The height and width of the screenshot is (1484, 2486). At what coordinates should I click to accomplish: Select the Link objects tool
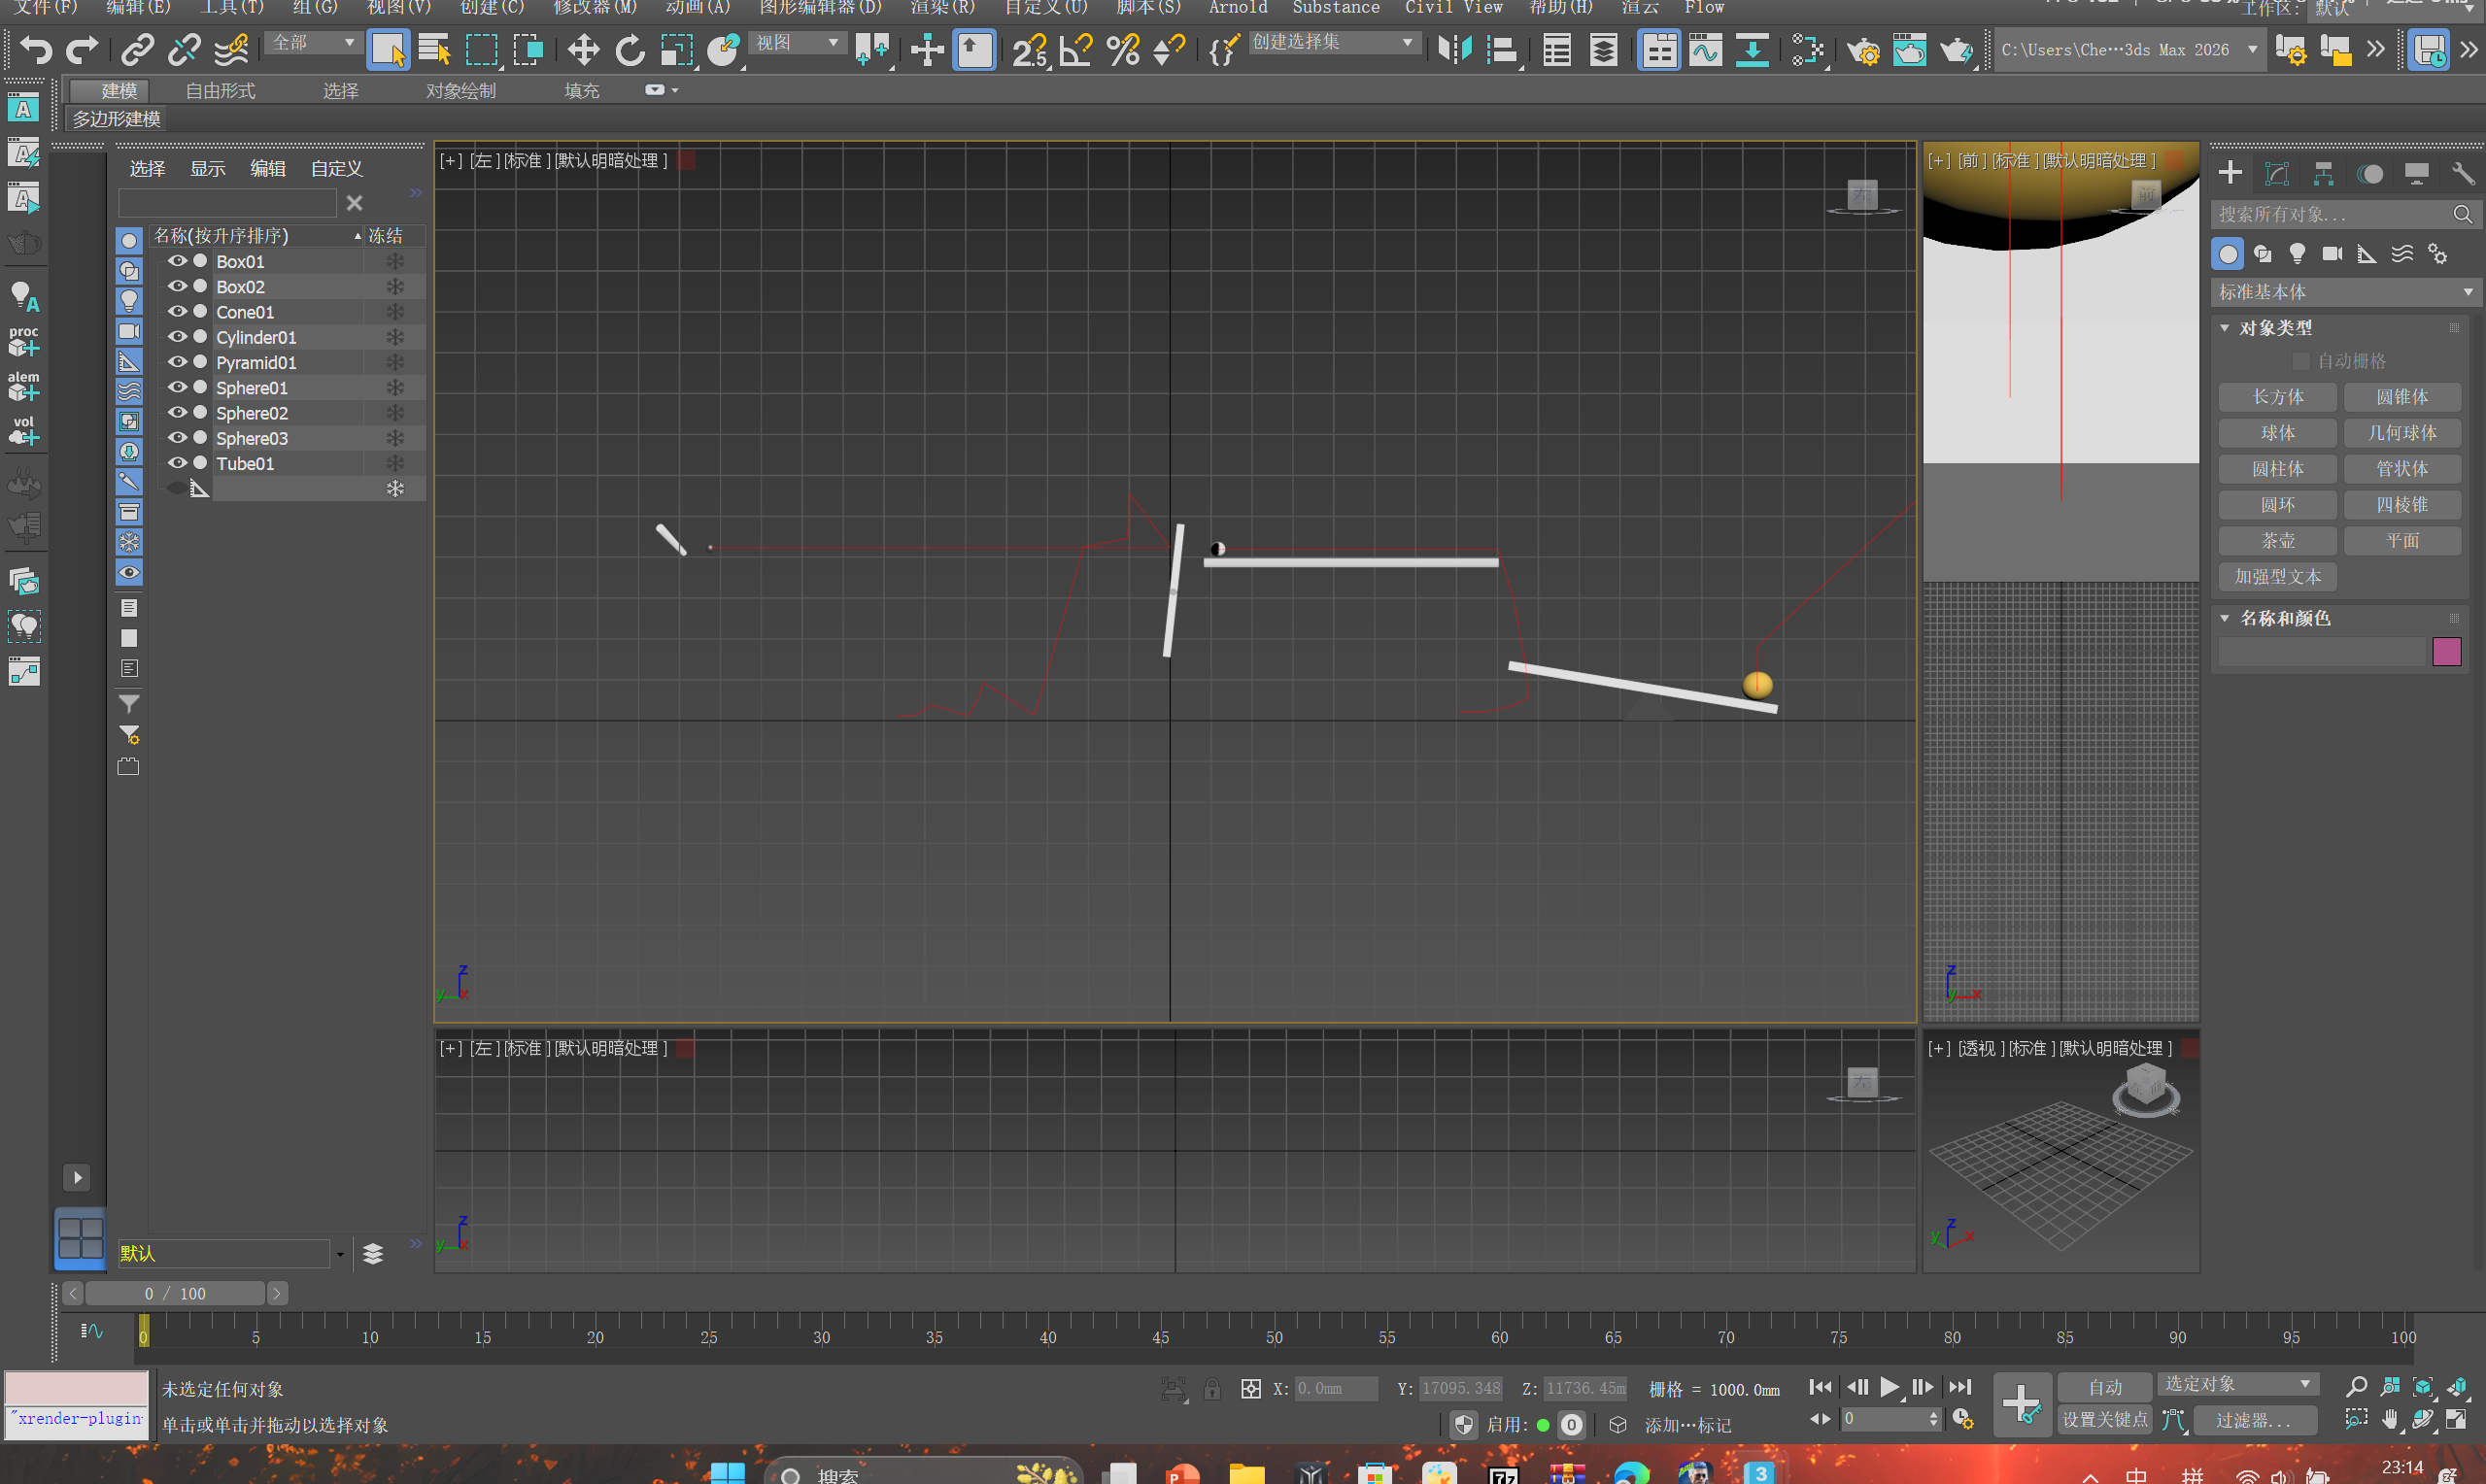click(137, 49)
